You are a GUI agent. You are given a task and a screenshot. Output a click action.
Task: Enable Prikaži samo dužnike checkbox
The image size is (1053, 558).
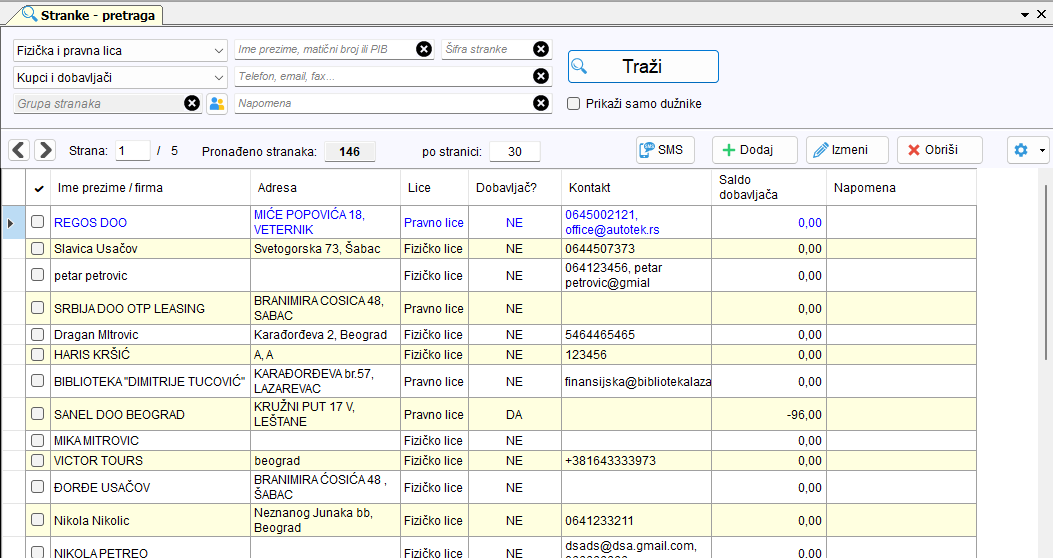pyautogui.click(x=574, y=103)
